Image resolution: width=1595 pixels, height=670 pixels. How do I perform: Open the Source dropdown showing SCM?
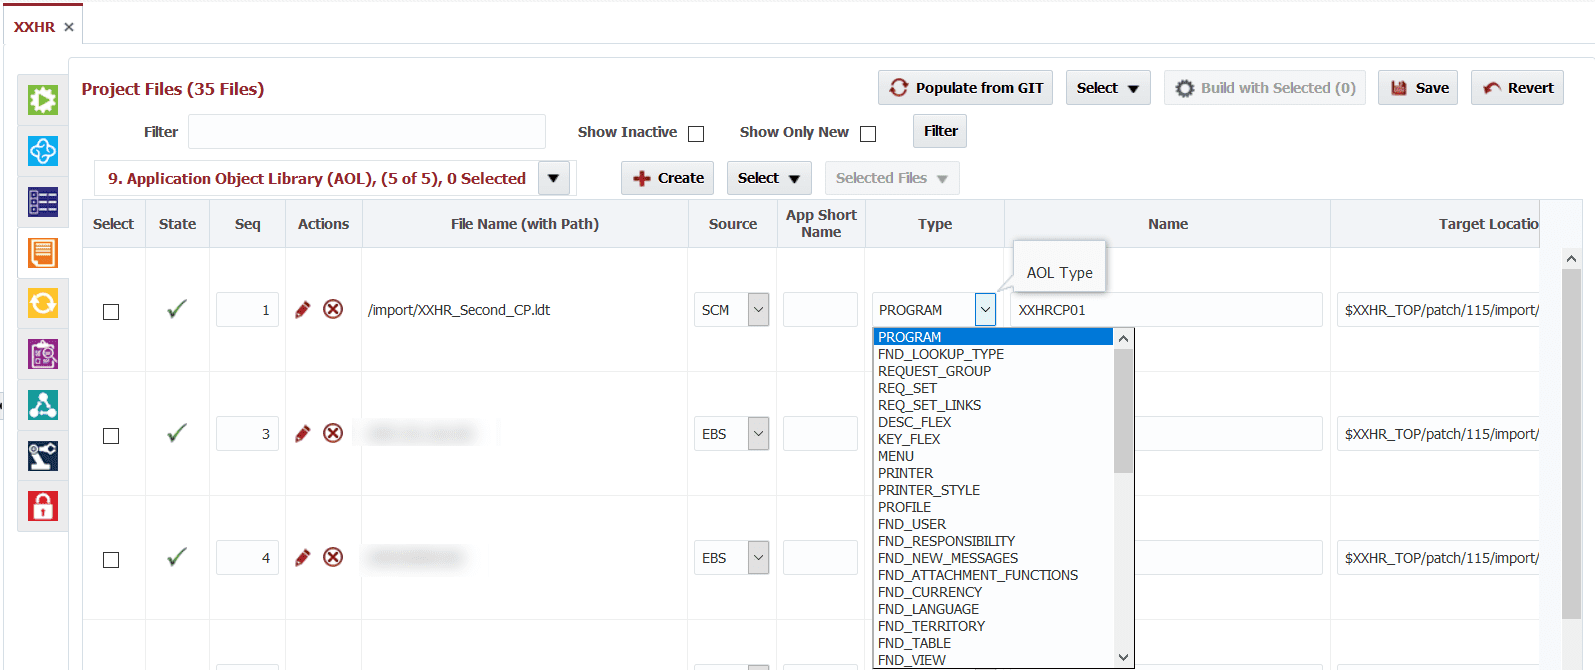759,310
